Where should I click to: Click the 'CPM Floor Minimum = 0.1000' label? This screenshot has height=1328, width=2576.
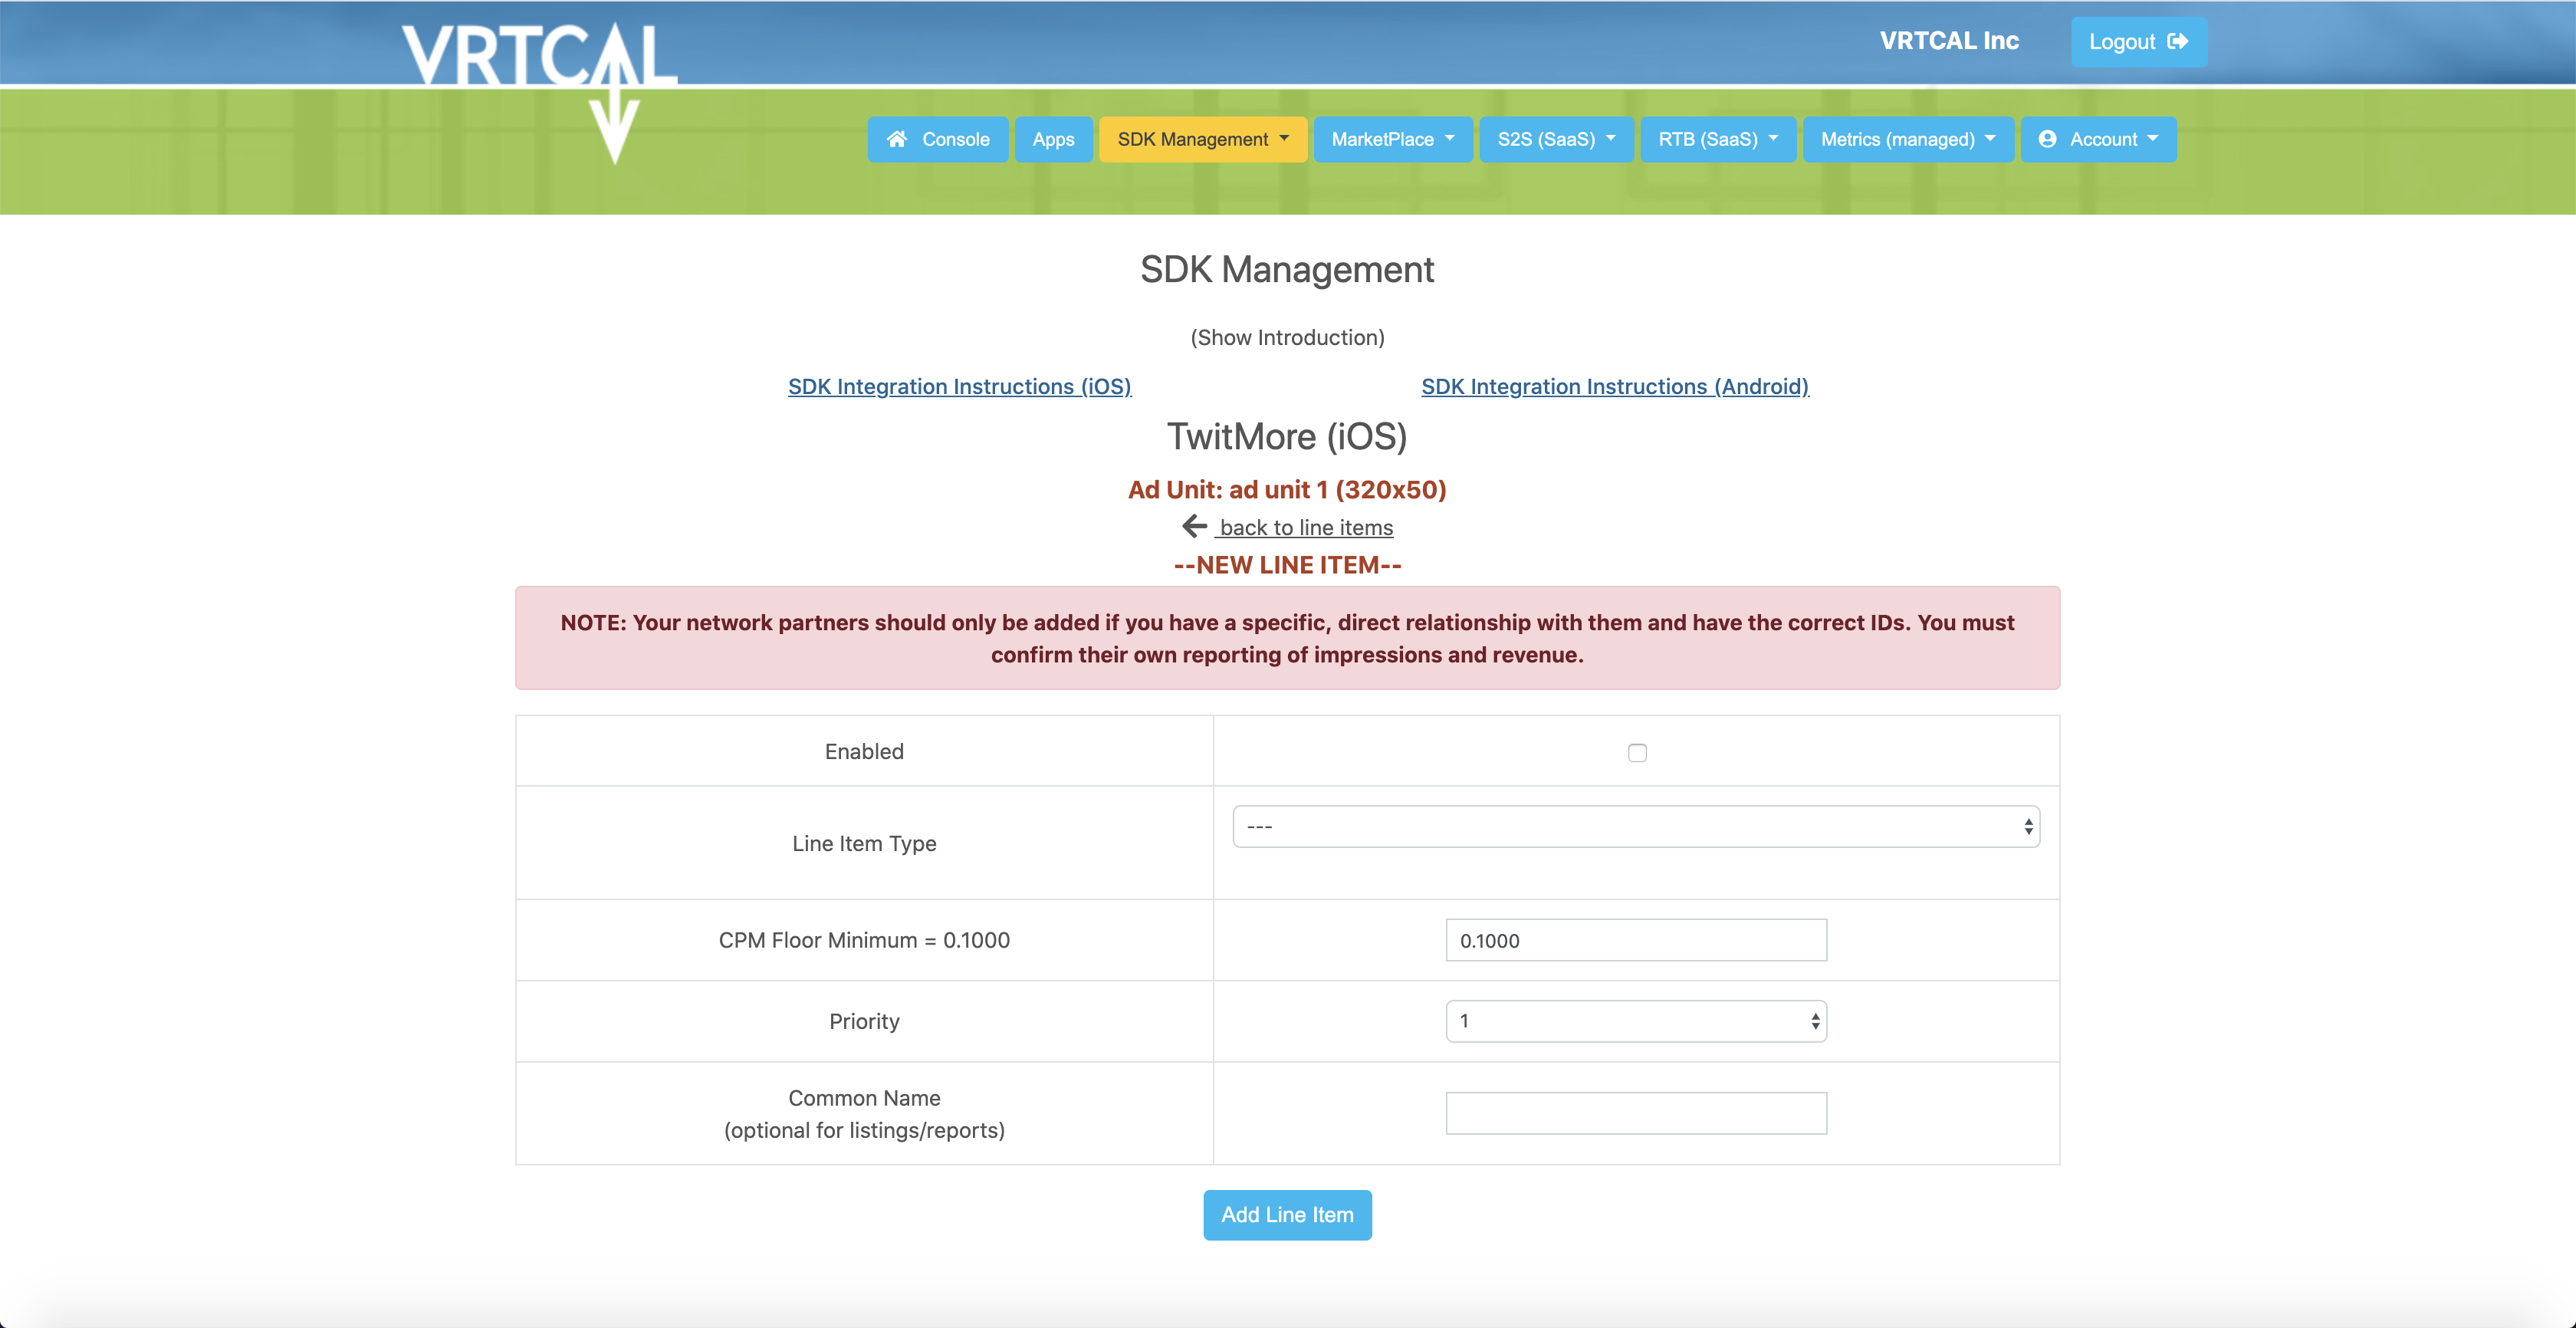pos(864,940)
